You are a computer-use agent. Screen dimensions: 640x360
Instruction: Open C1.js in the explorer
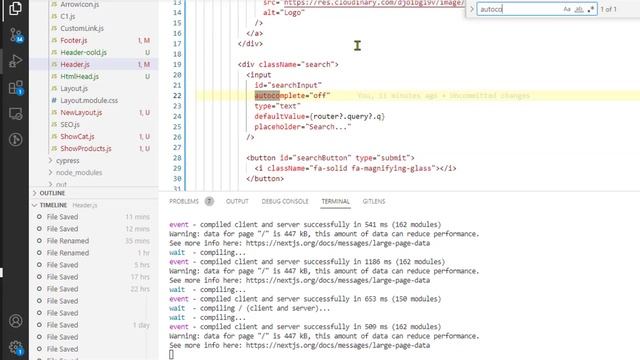[x=68, y=16]
